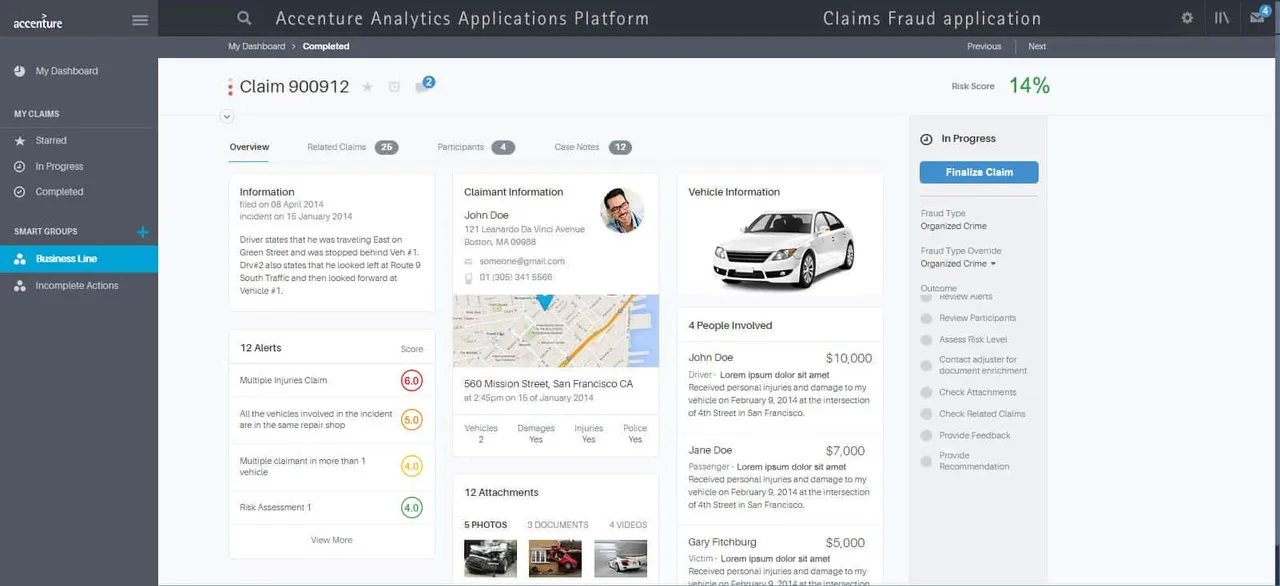Click the red 6.0 alert score circle
The width and height of the screenshot is (1280, 586).
[x=411, y=381]
